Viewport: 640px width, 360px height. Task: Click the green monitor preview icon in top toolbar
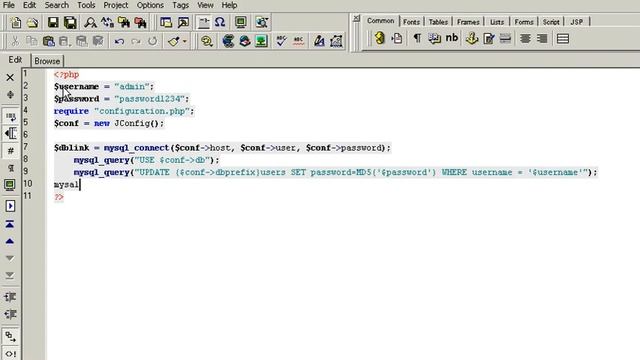[241, 22]
